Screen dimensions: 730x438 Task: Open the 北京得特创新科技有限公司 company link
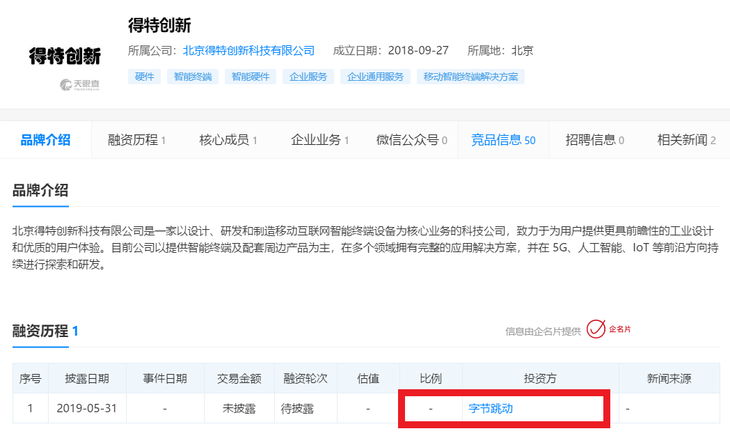[x=249, y=50]
